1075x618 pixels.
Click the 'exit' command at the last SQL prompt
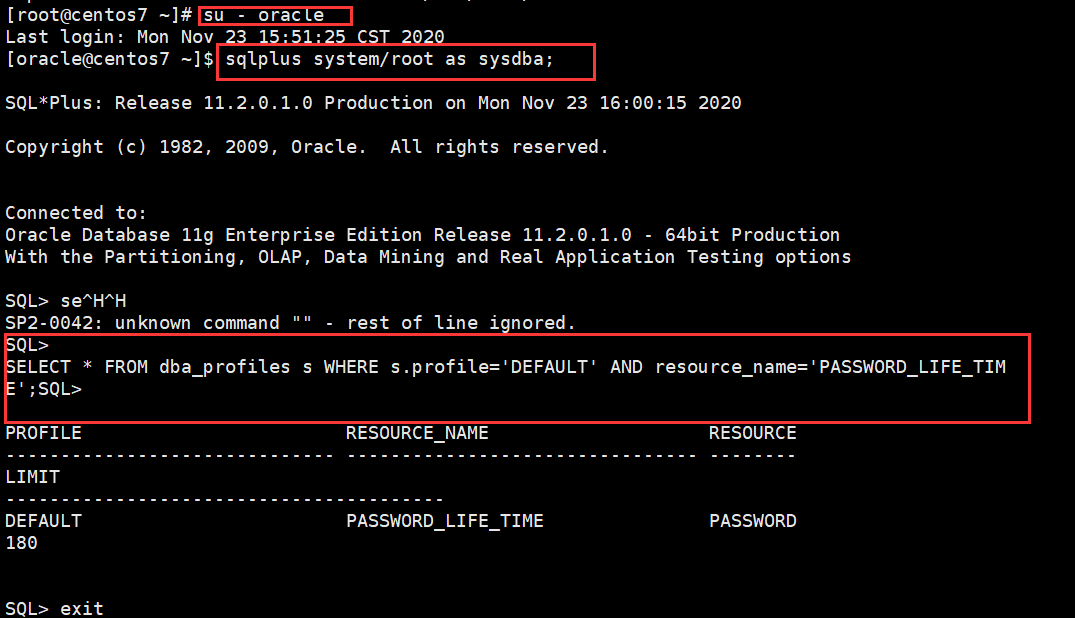(x=81, y=608)
